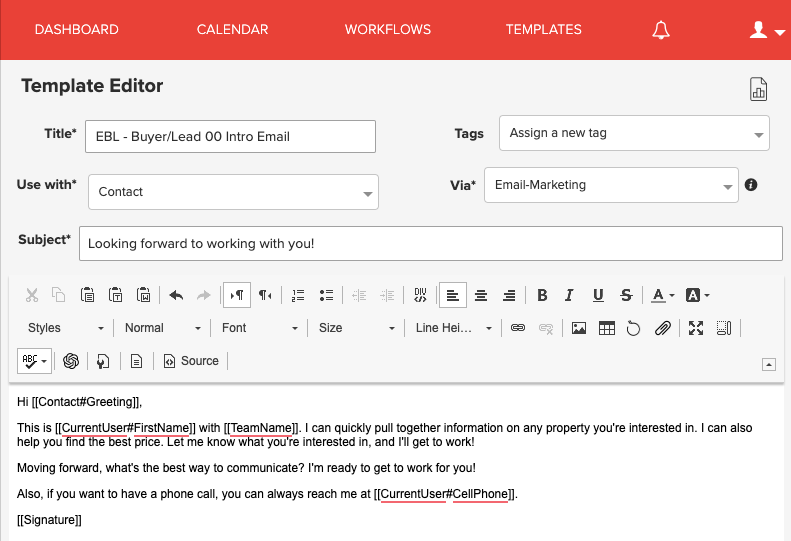Toggle strikethrough formatting
Viewport: 791px width, 541px height.
pos(626,295)
